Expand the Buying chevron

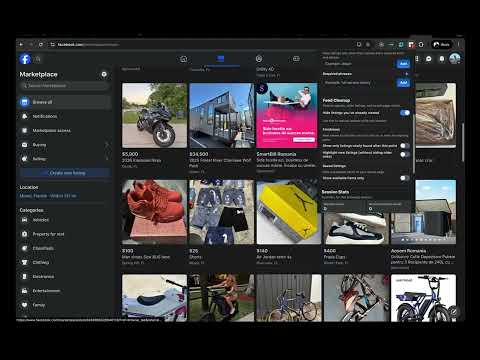[x=107, y=145]
